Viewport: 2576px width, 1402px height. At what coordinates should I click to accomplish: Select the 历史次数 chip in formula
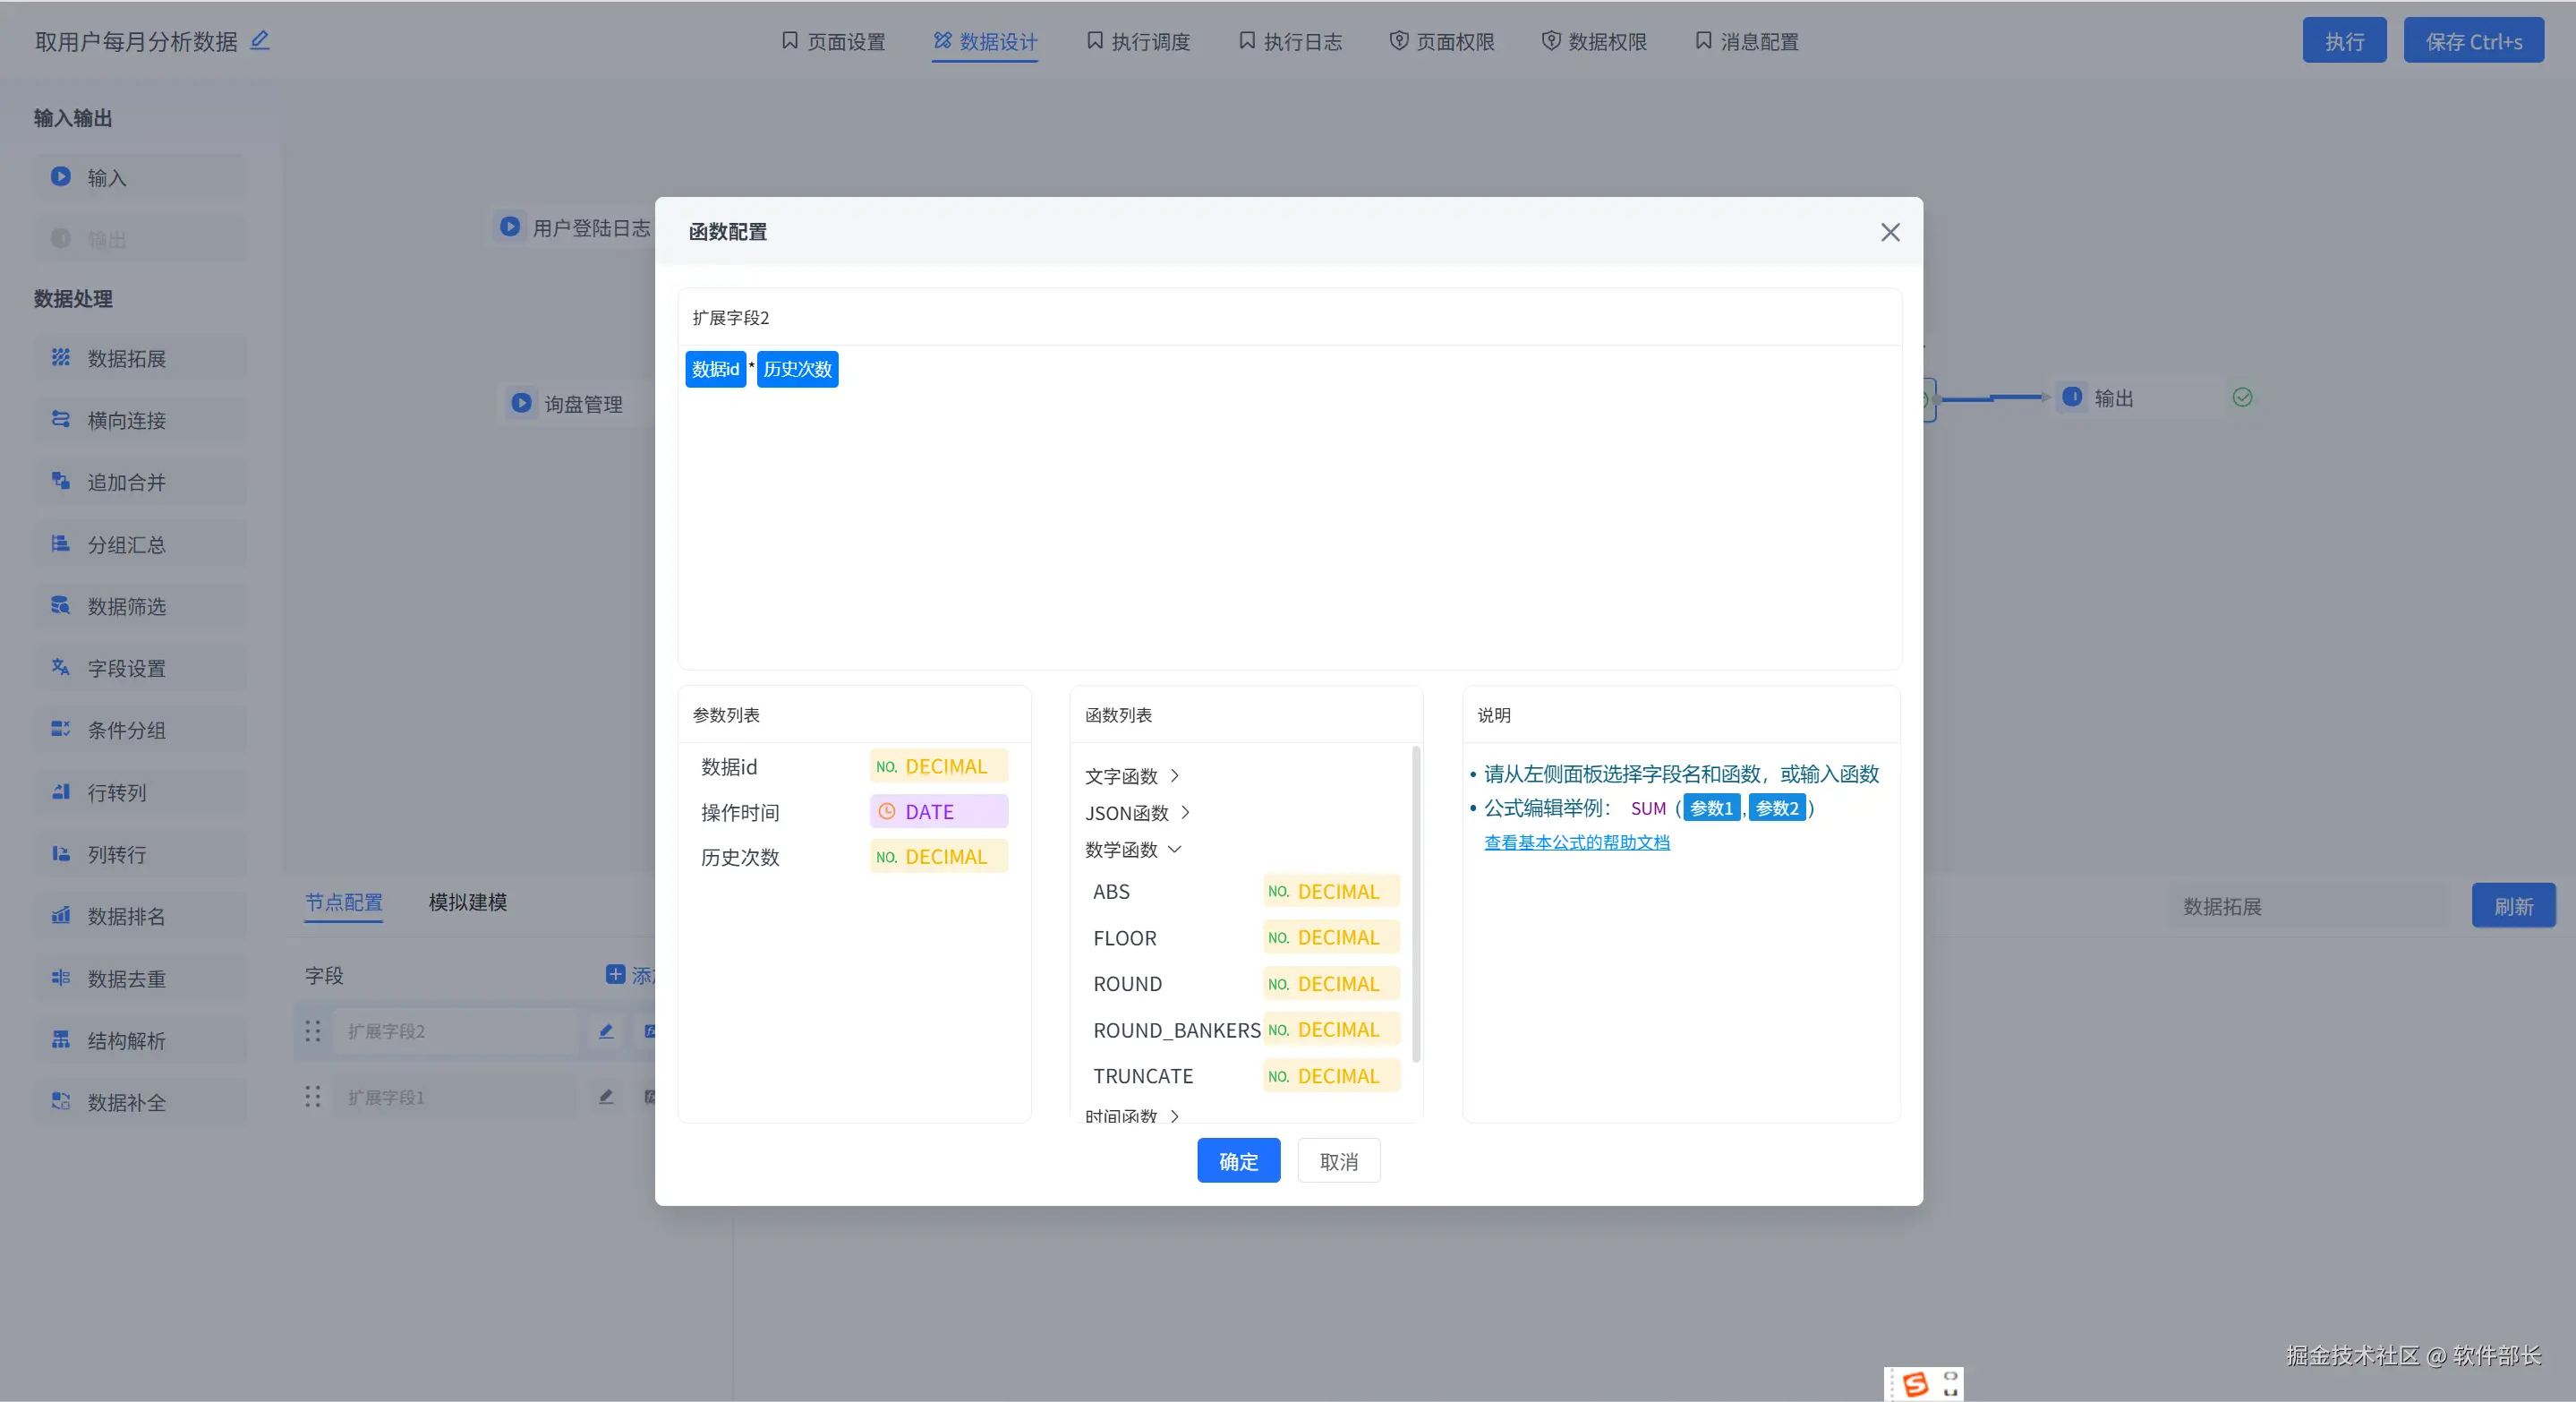[797, 369]
